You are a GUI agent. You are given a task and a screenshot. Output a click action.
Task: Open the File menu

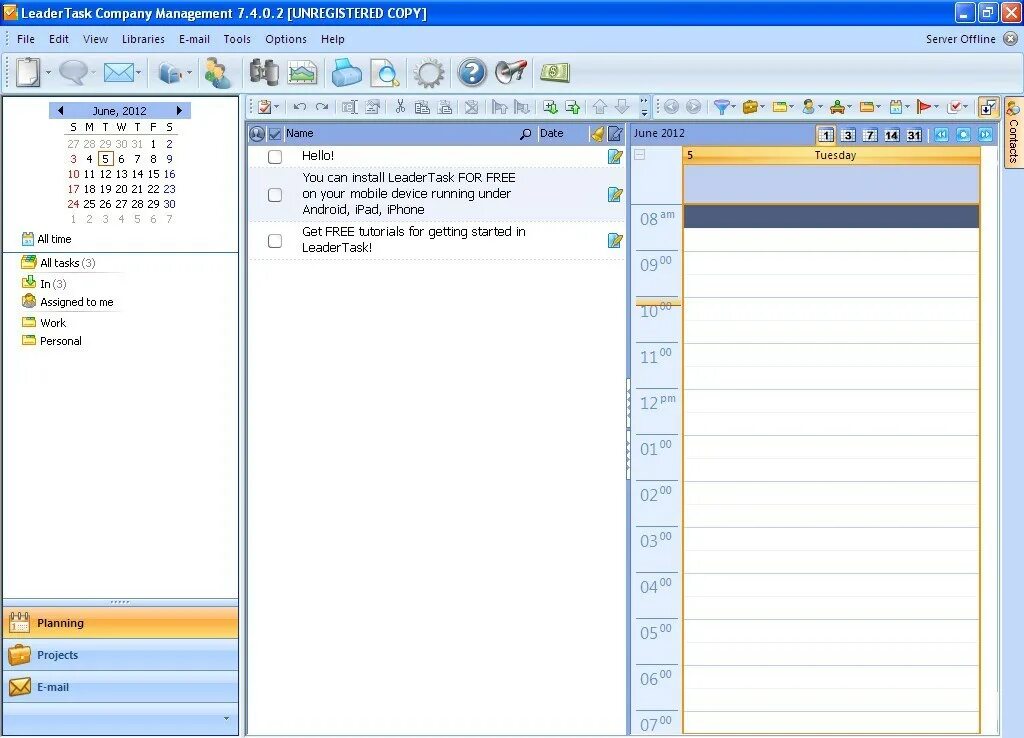tap(26, 39)
